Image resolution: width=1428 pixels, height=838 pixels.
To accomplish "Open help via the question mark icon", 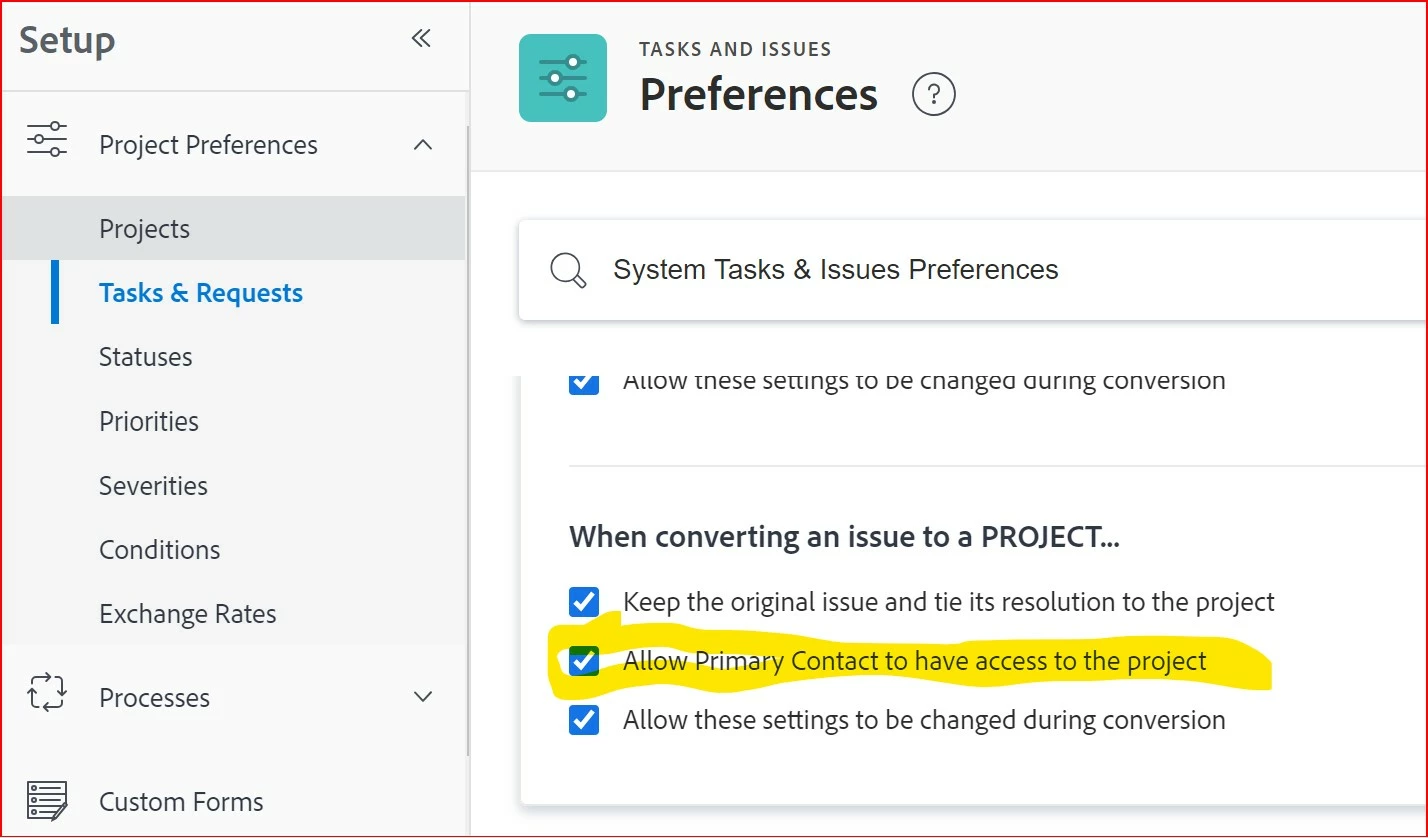I will click(x=934, y=94).
